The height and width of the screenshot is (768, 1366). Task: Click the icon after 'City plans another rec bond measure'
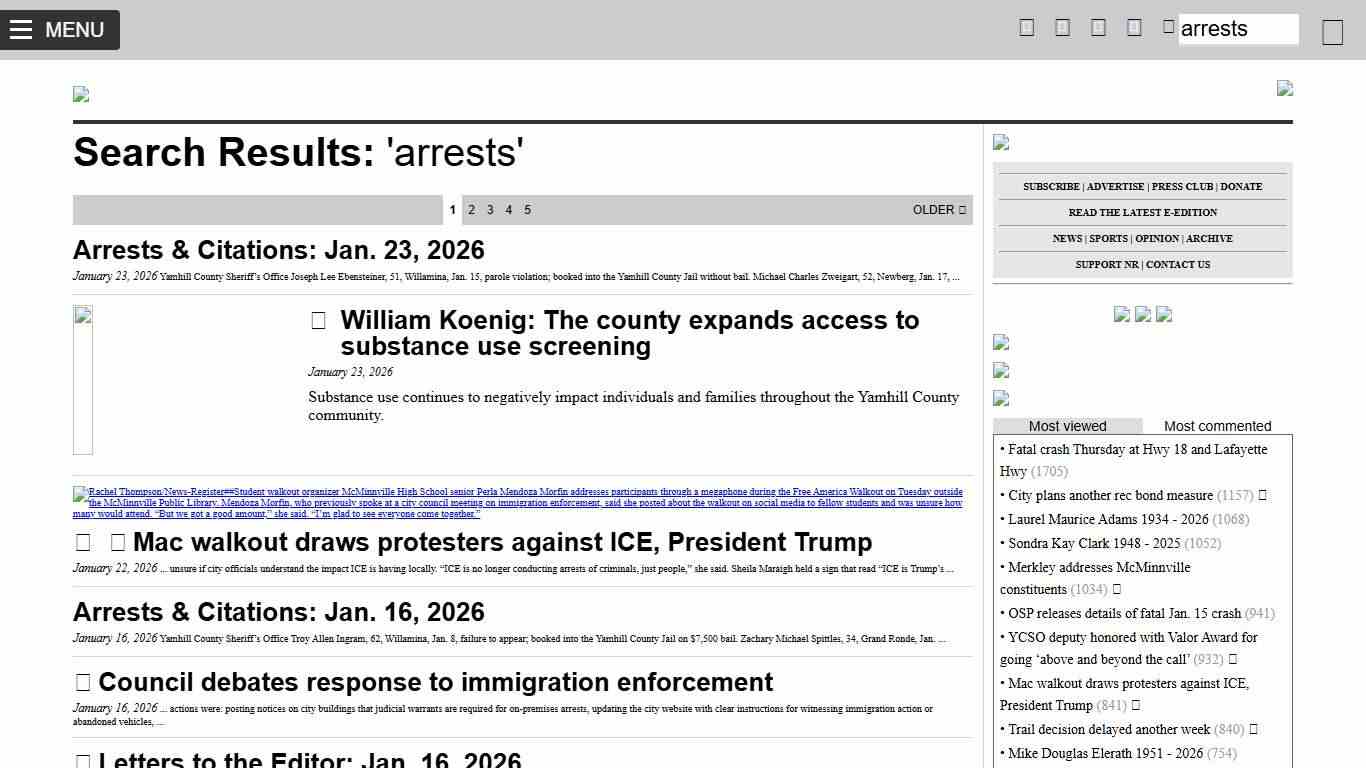[1262, 495]
